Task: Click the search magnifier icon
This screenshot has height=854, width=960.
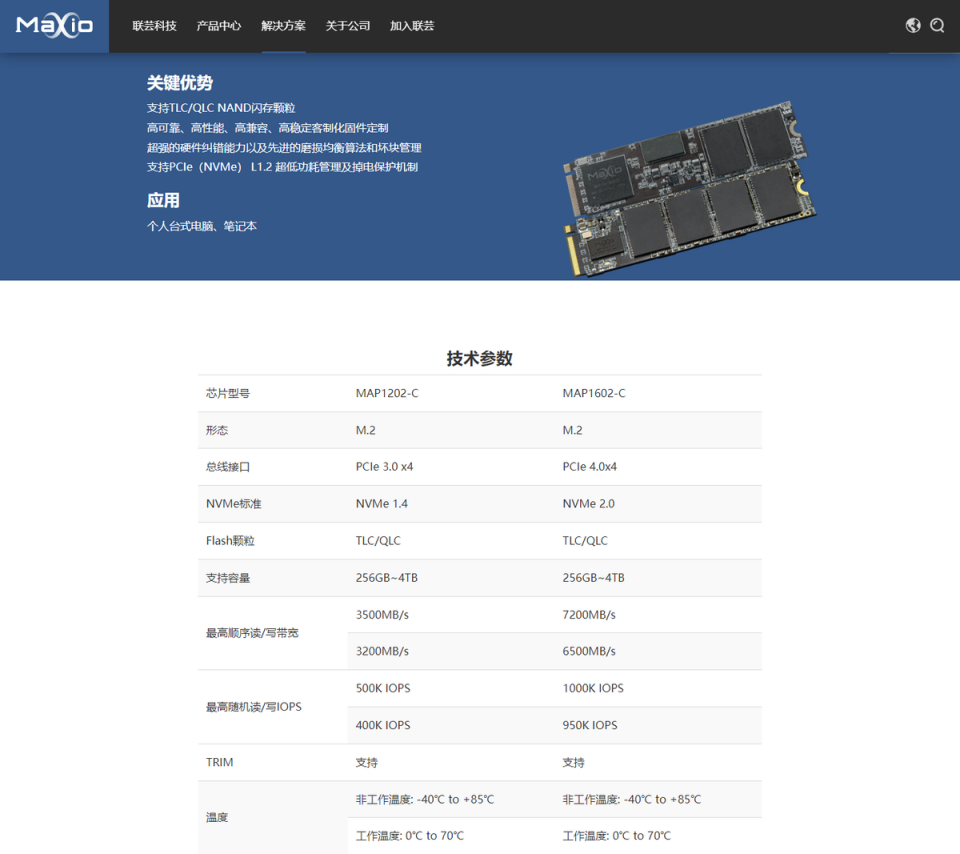Action: [937, 25]
